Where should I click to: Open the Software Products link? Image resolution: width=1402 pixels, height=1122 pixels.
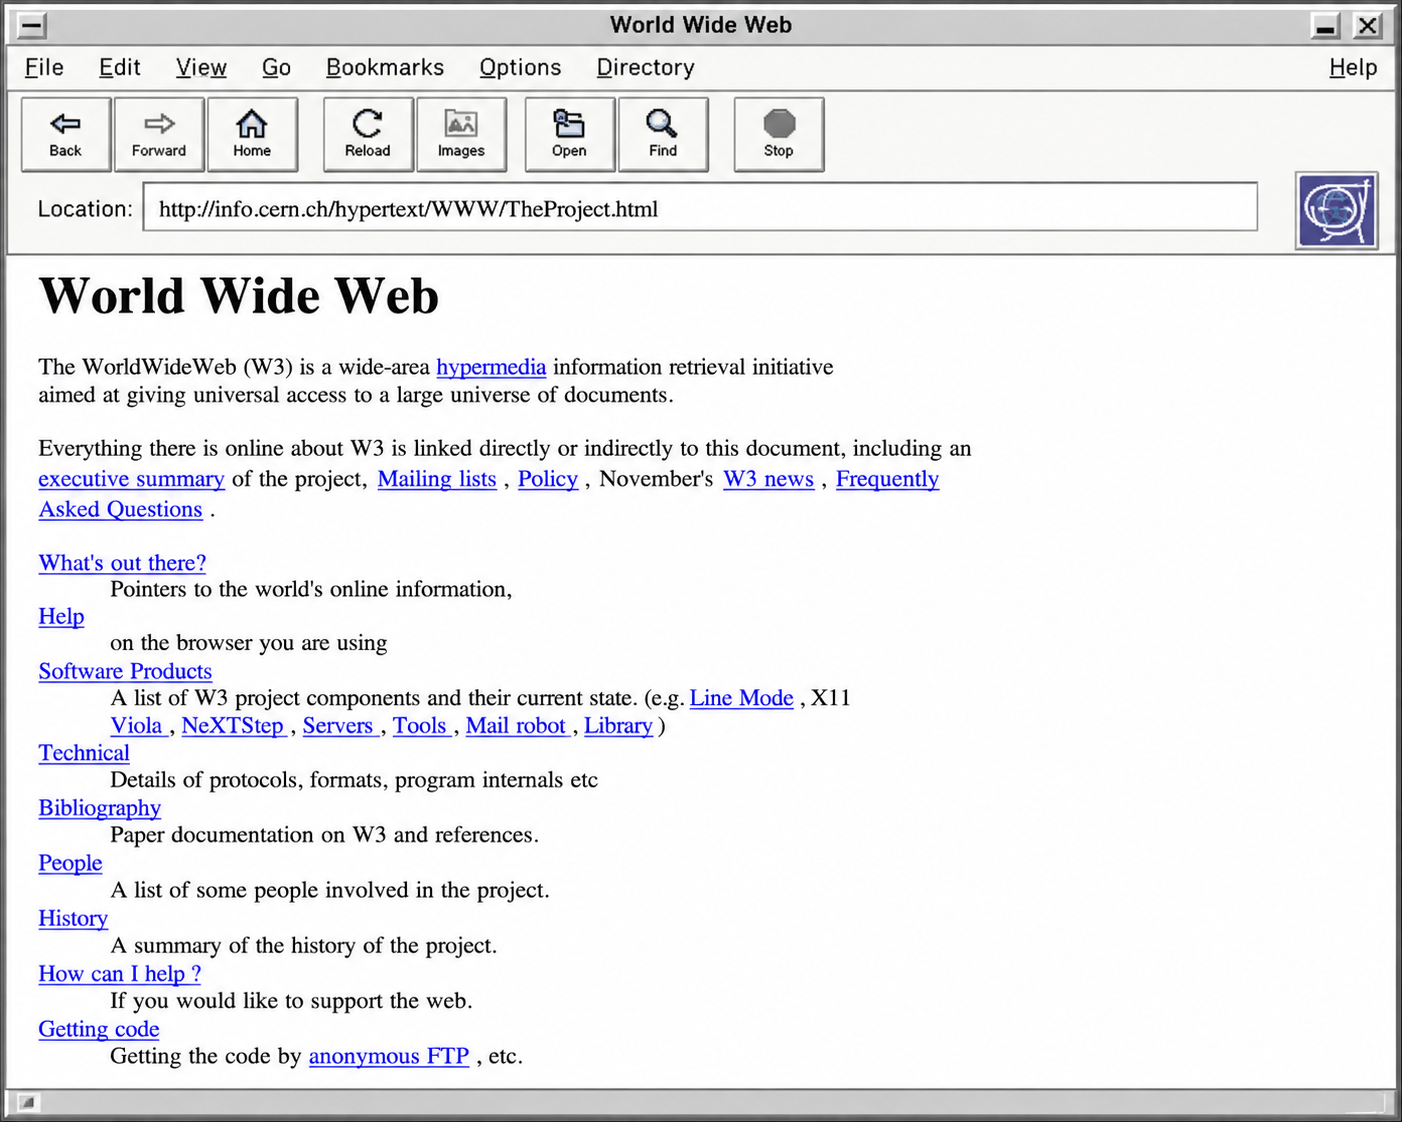point(125,671)
